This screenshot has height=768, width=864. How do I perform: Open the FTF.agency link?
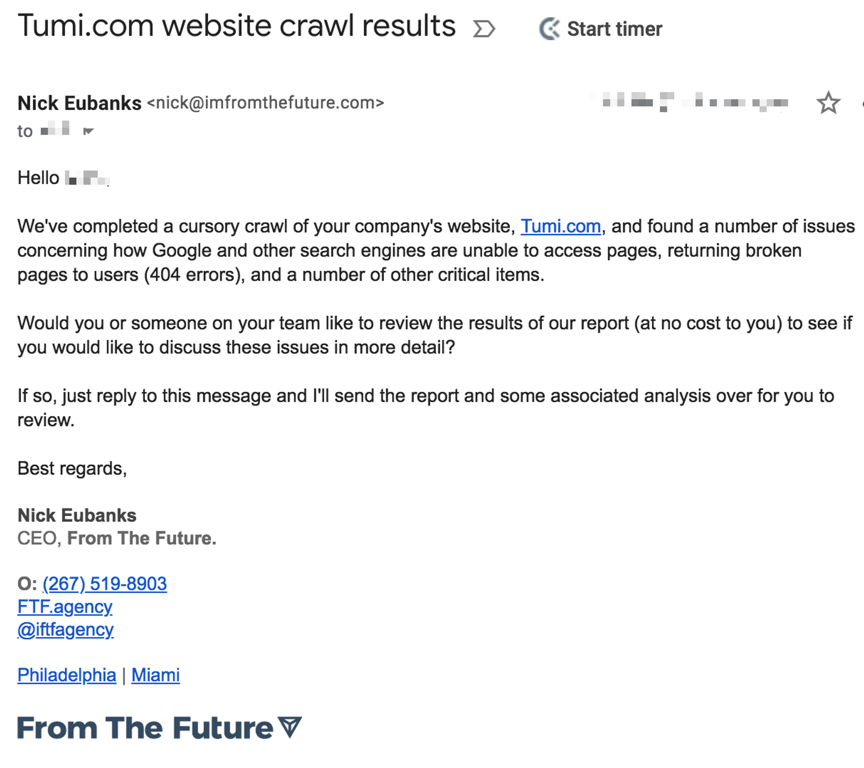[65, 607]
